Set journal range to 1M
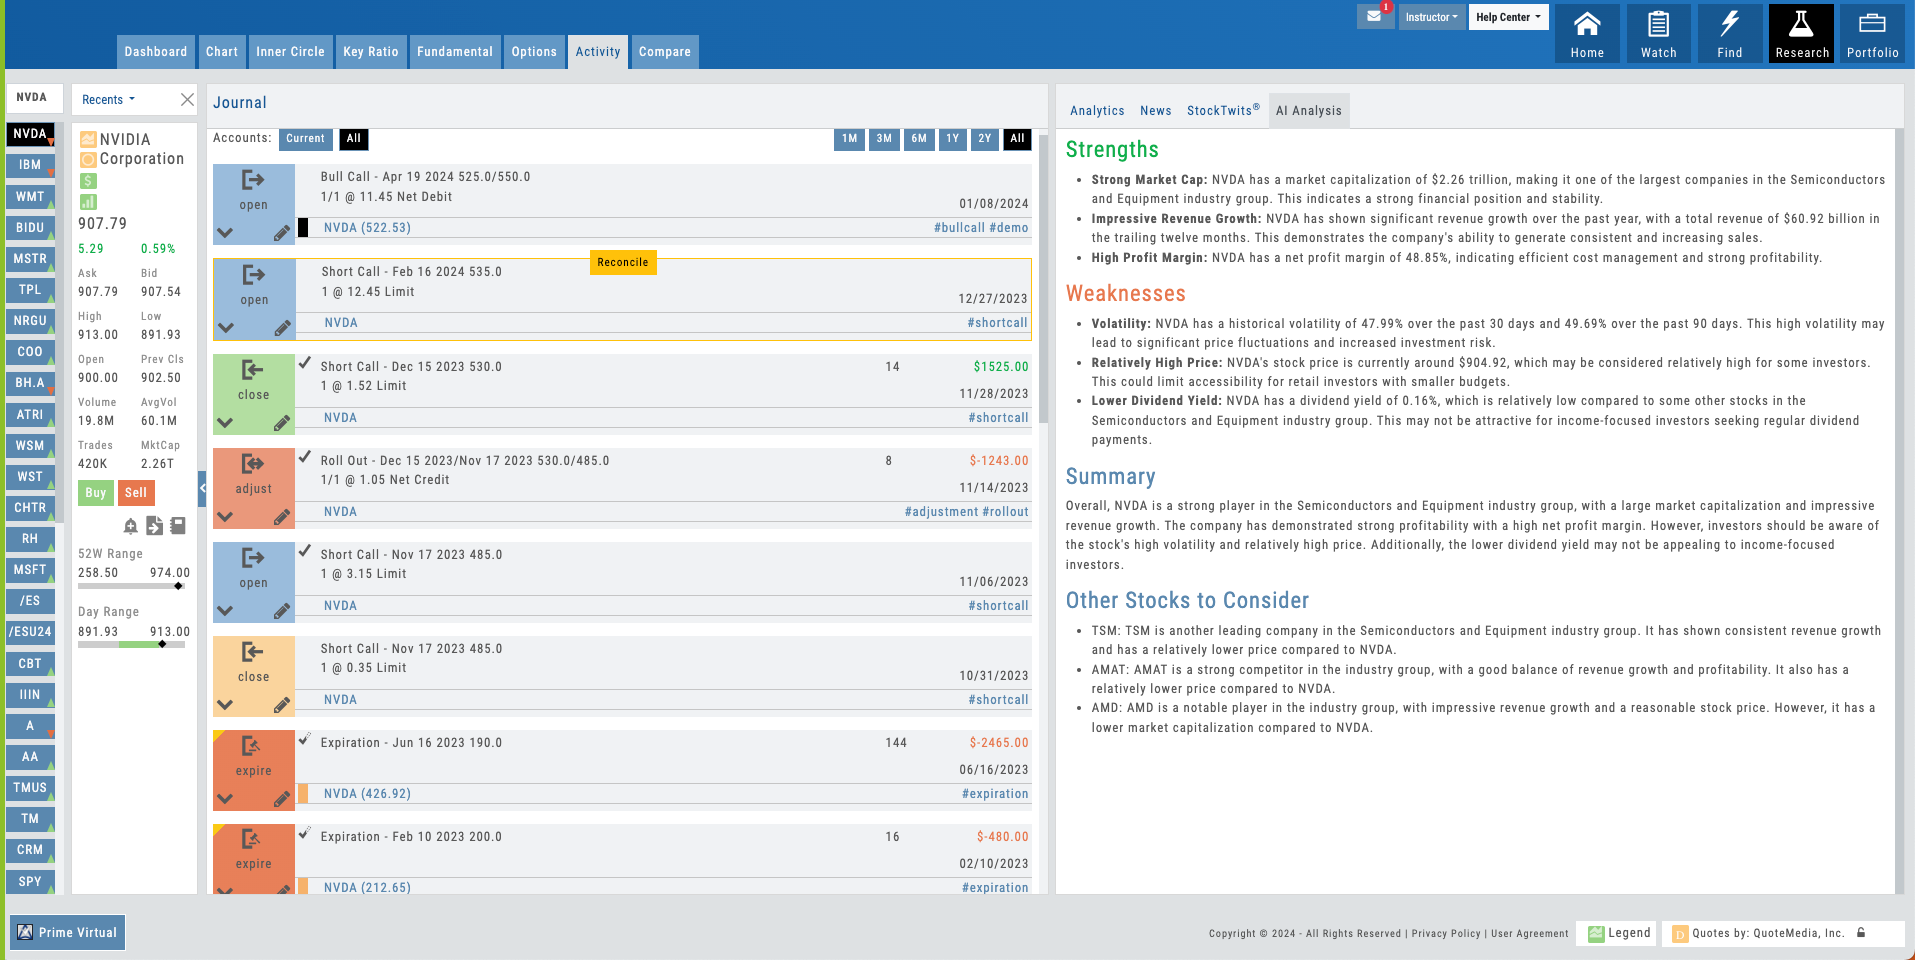 click(849, 139)
